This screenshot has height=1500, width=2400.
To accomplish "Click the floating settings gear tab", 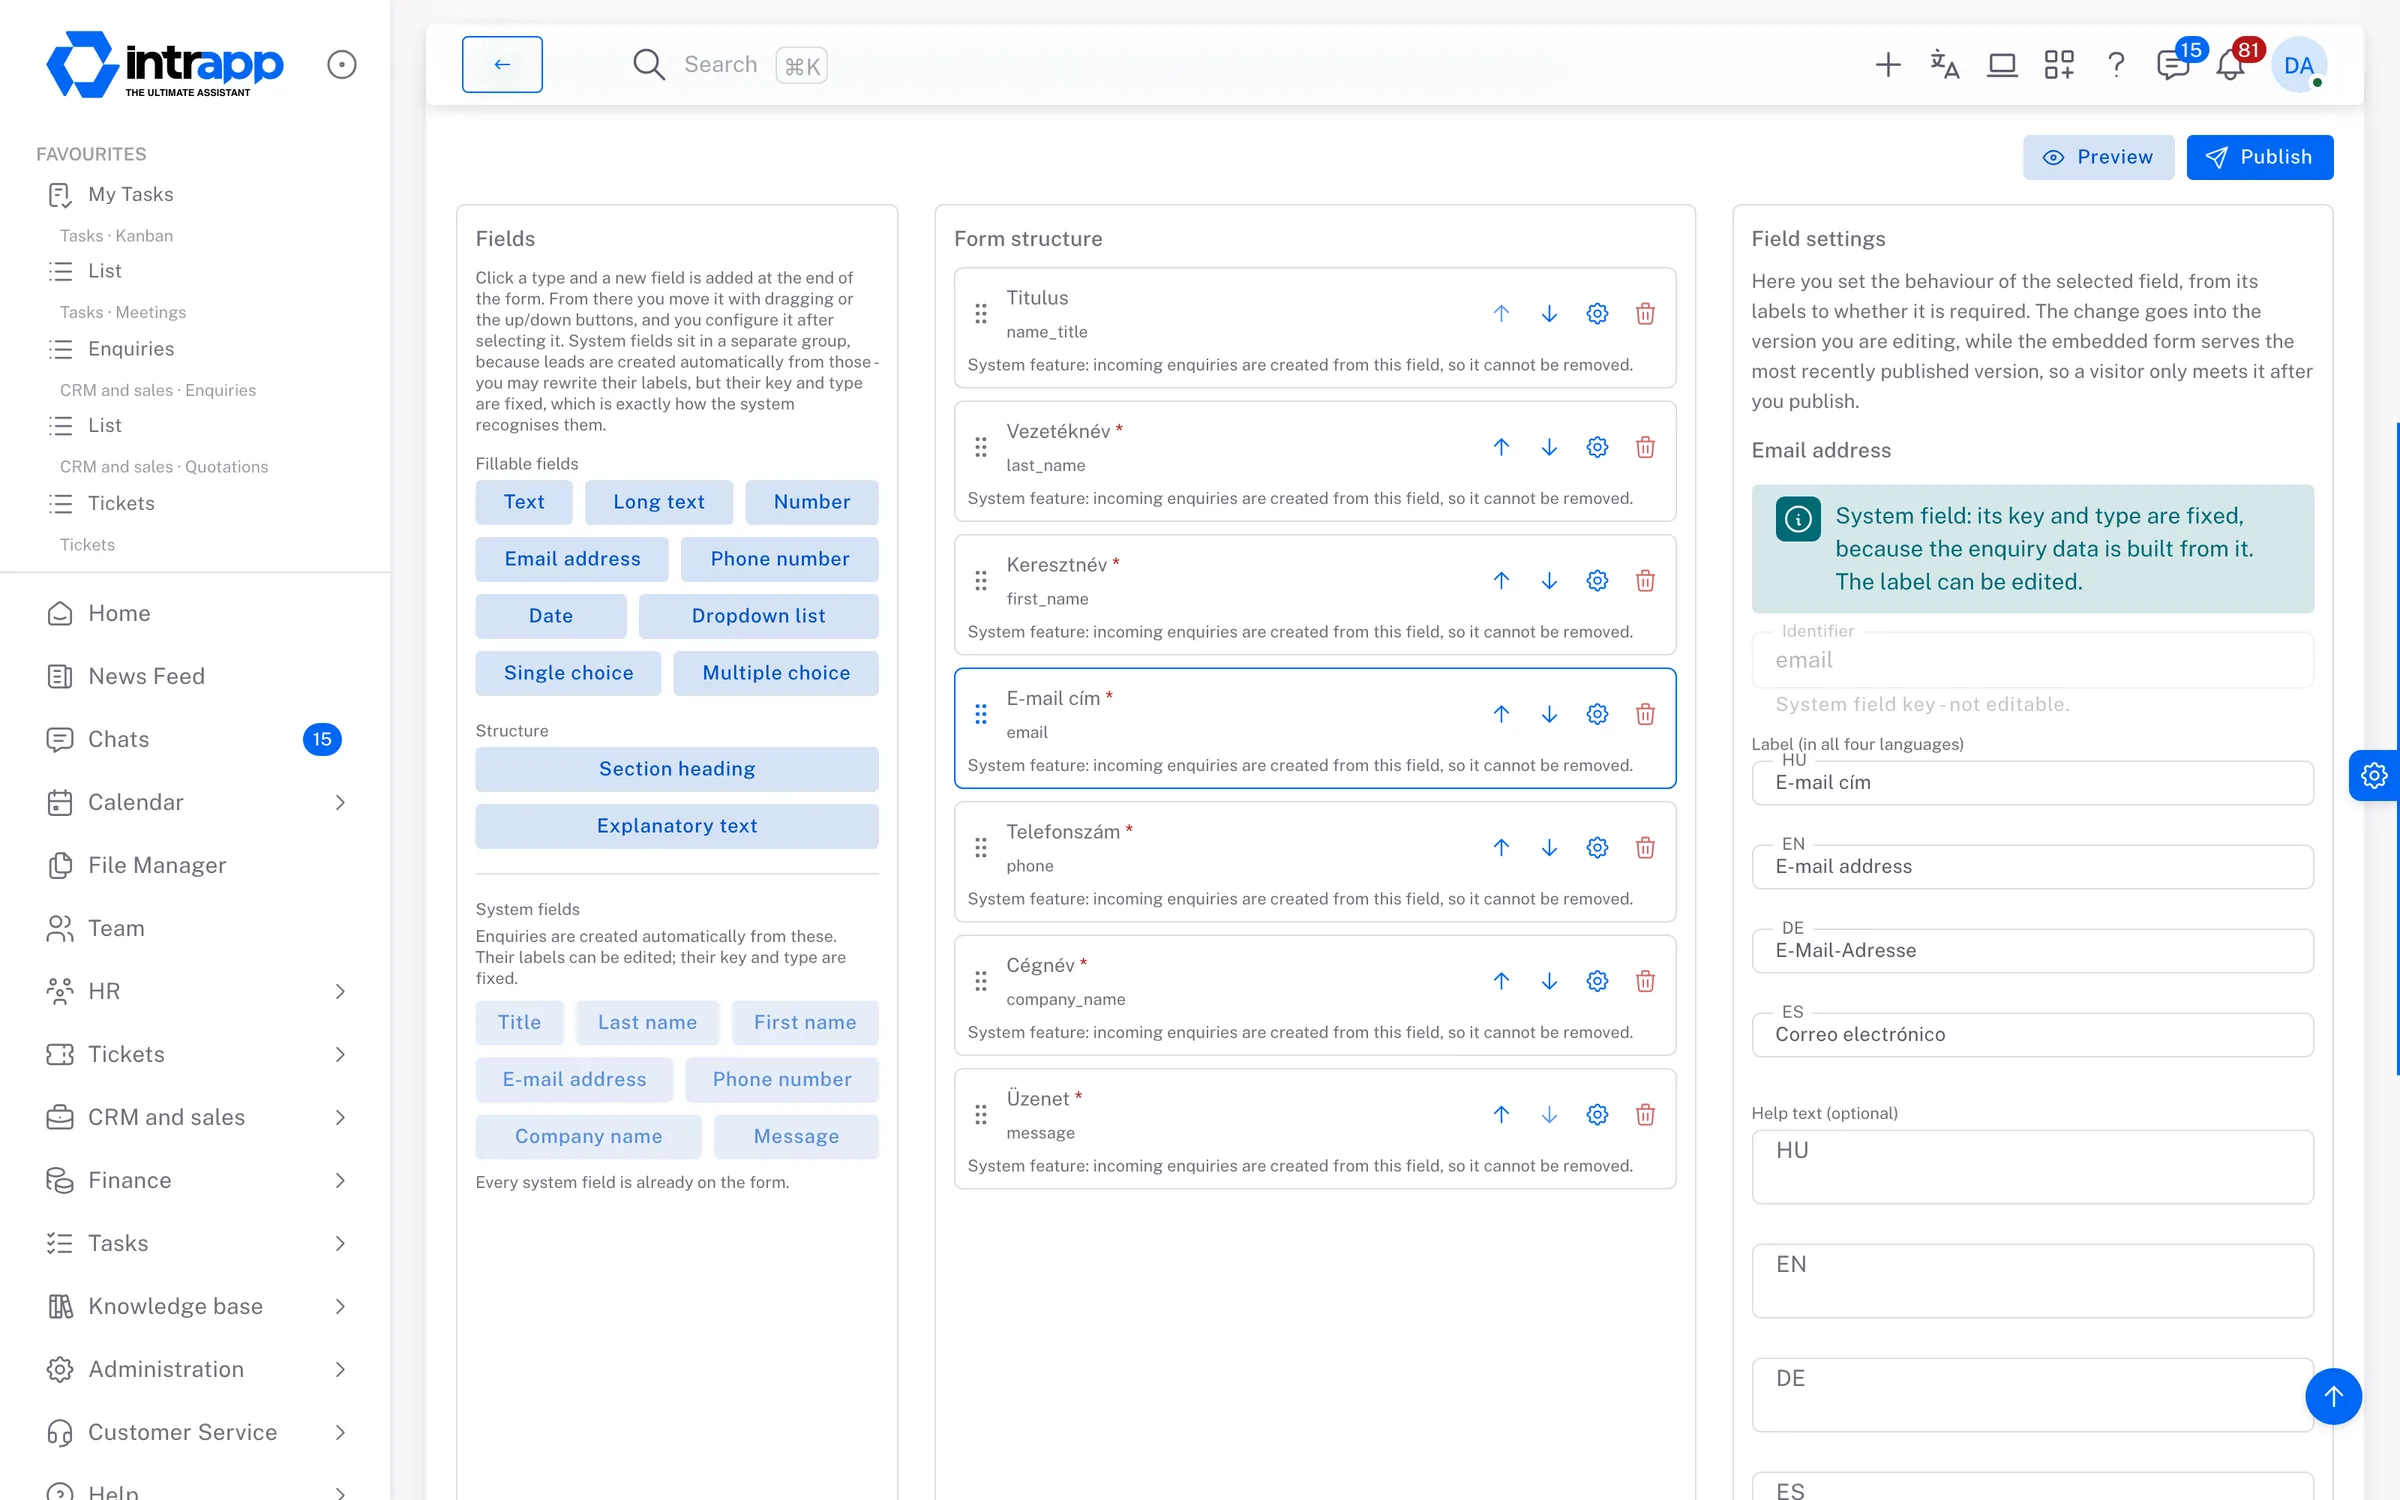I will point(2374,776).
